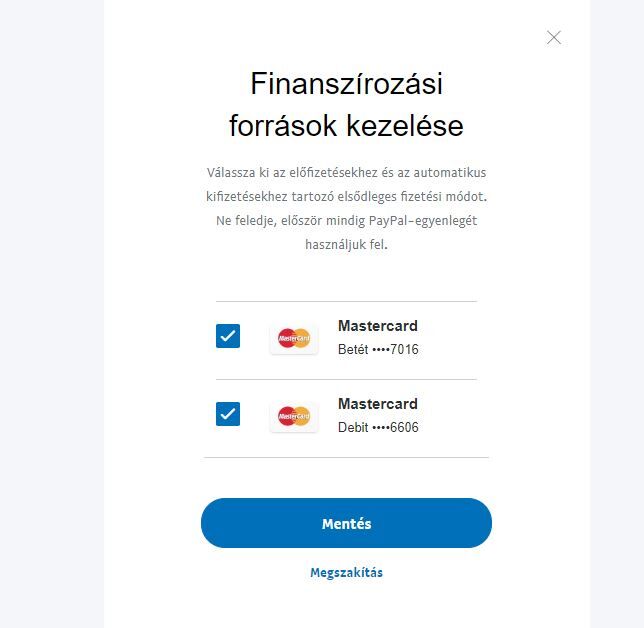Uncheck the Mastercard ending in 6606
Image resolution: width=644 pixels, height=628 pixels.
click(x=228, y=413)
